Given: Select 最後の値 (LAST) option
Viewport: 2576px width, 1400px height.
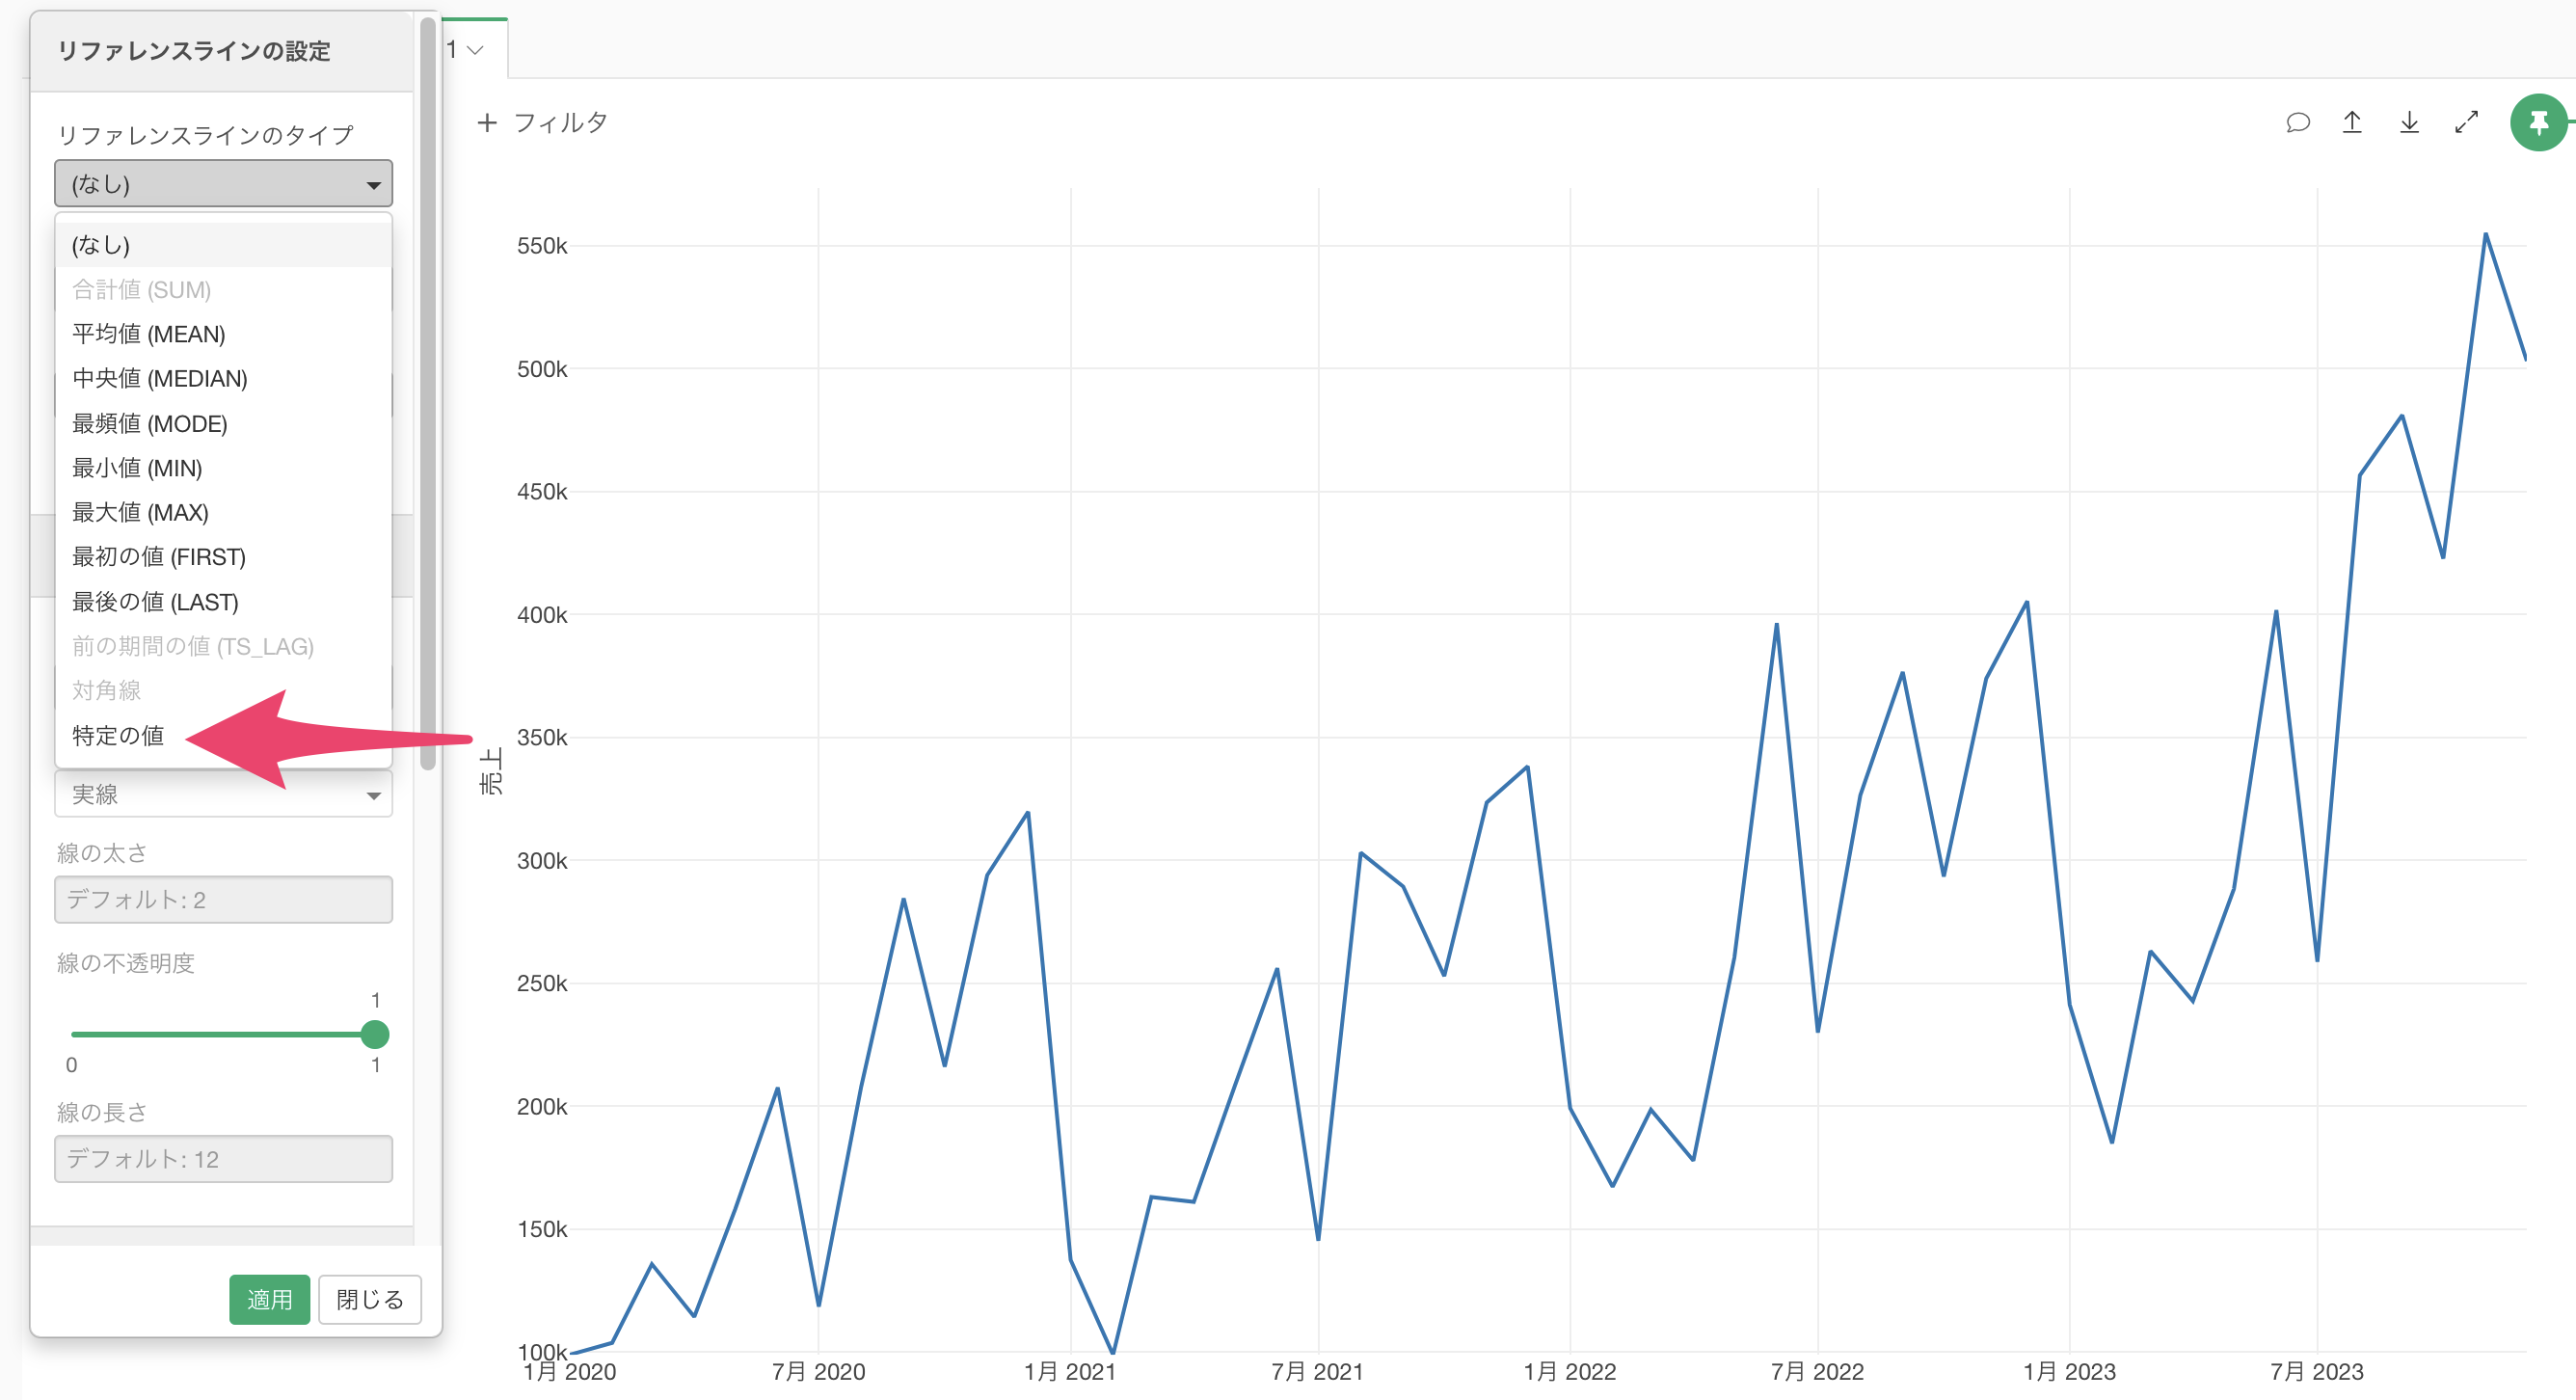Looking at the screenshot, I should point(223,602).
